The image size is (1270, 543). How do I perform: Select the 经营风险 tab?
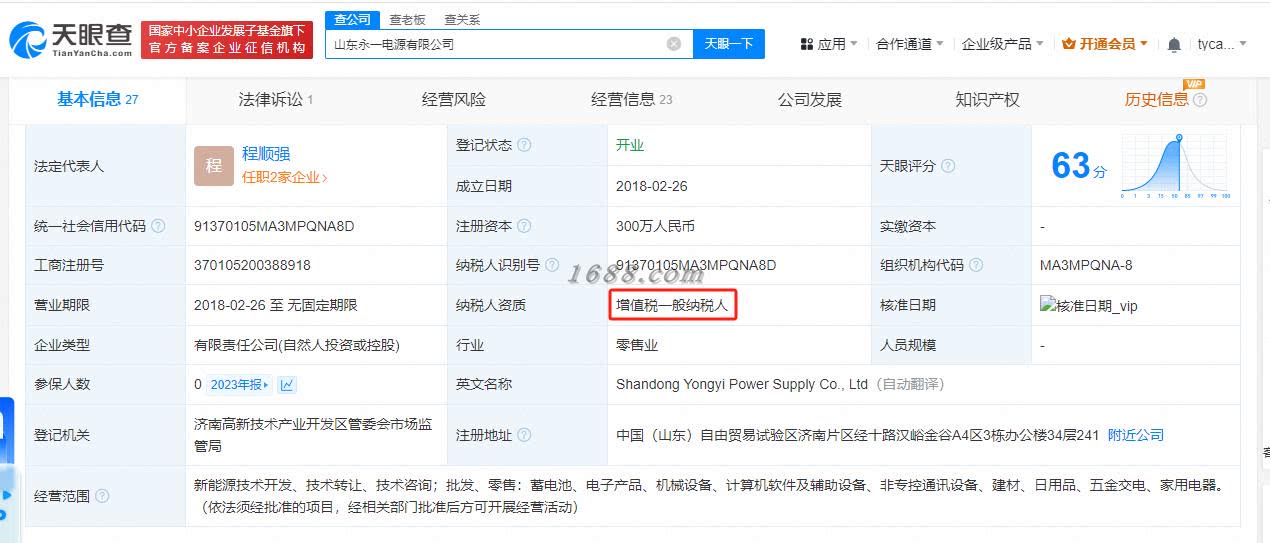point(454,99)
